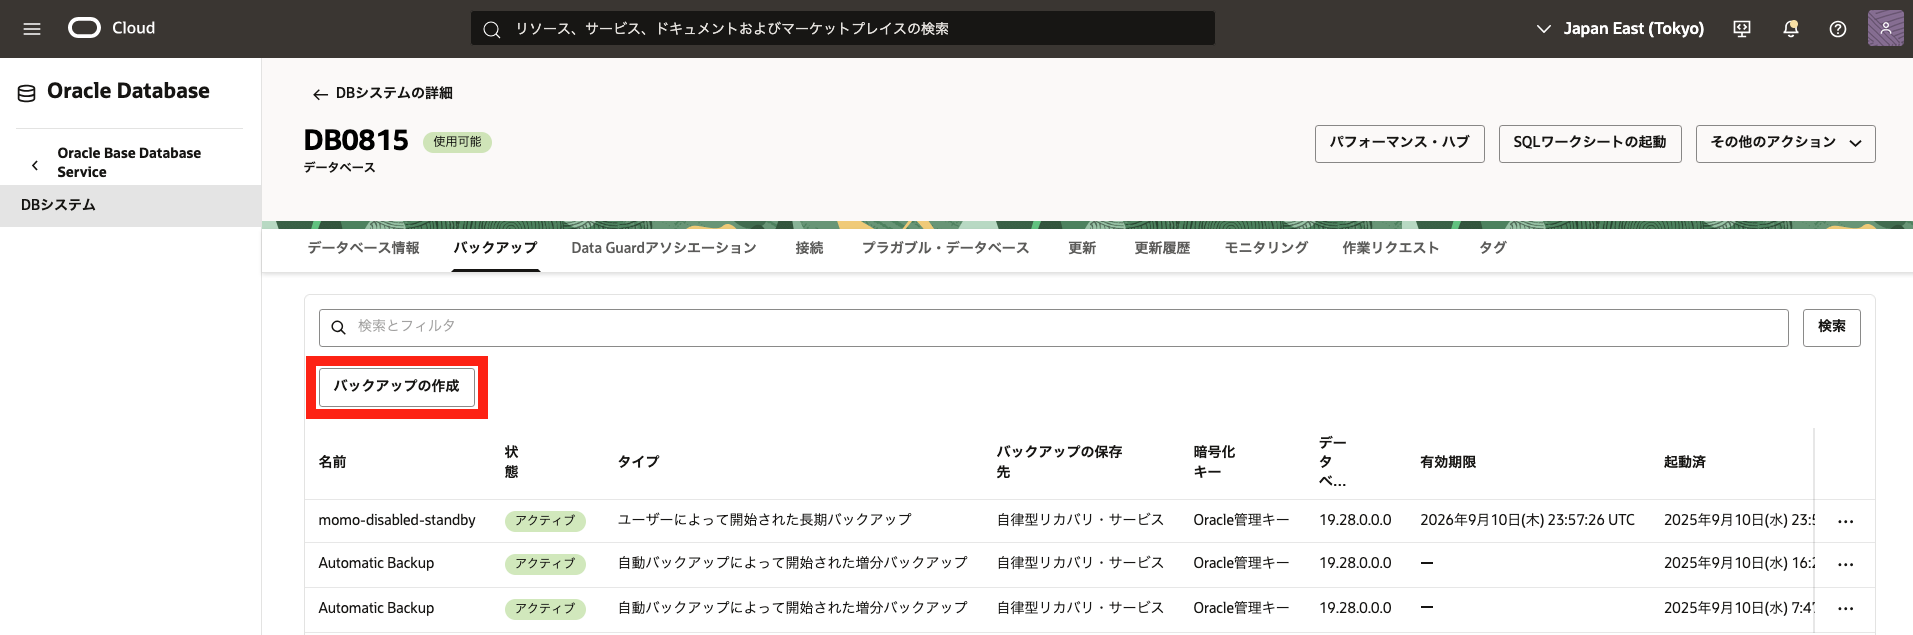Open the user profile avatar menu
Image resolution: width=1913 pixels, height=635 pixels.
pos(1885,28)
